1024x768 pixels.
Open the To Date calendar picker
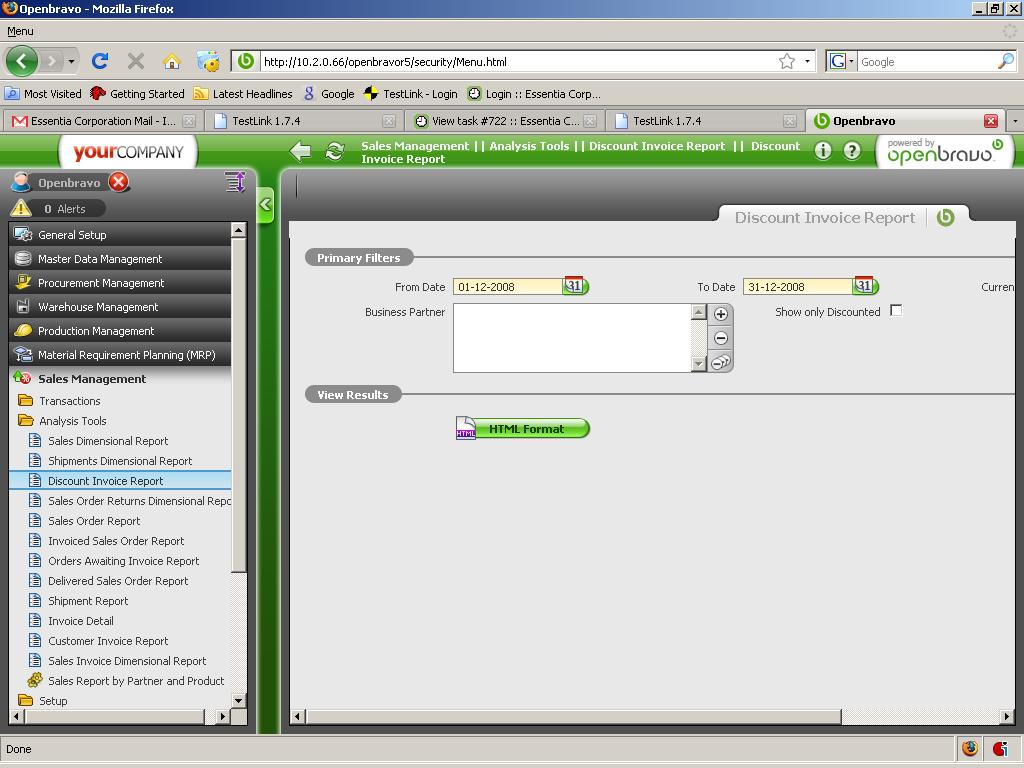(x=864, y=286)
